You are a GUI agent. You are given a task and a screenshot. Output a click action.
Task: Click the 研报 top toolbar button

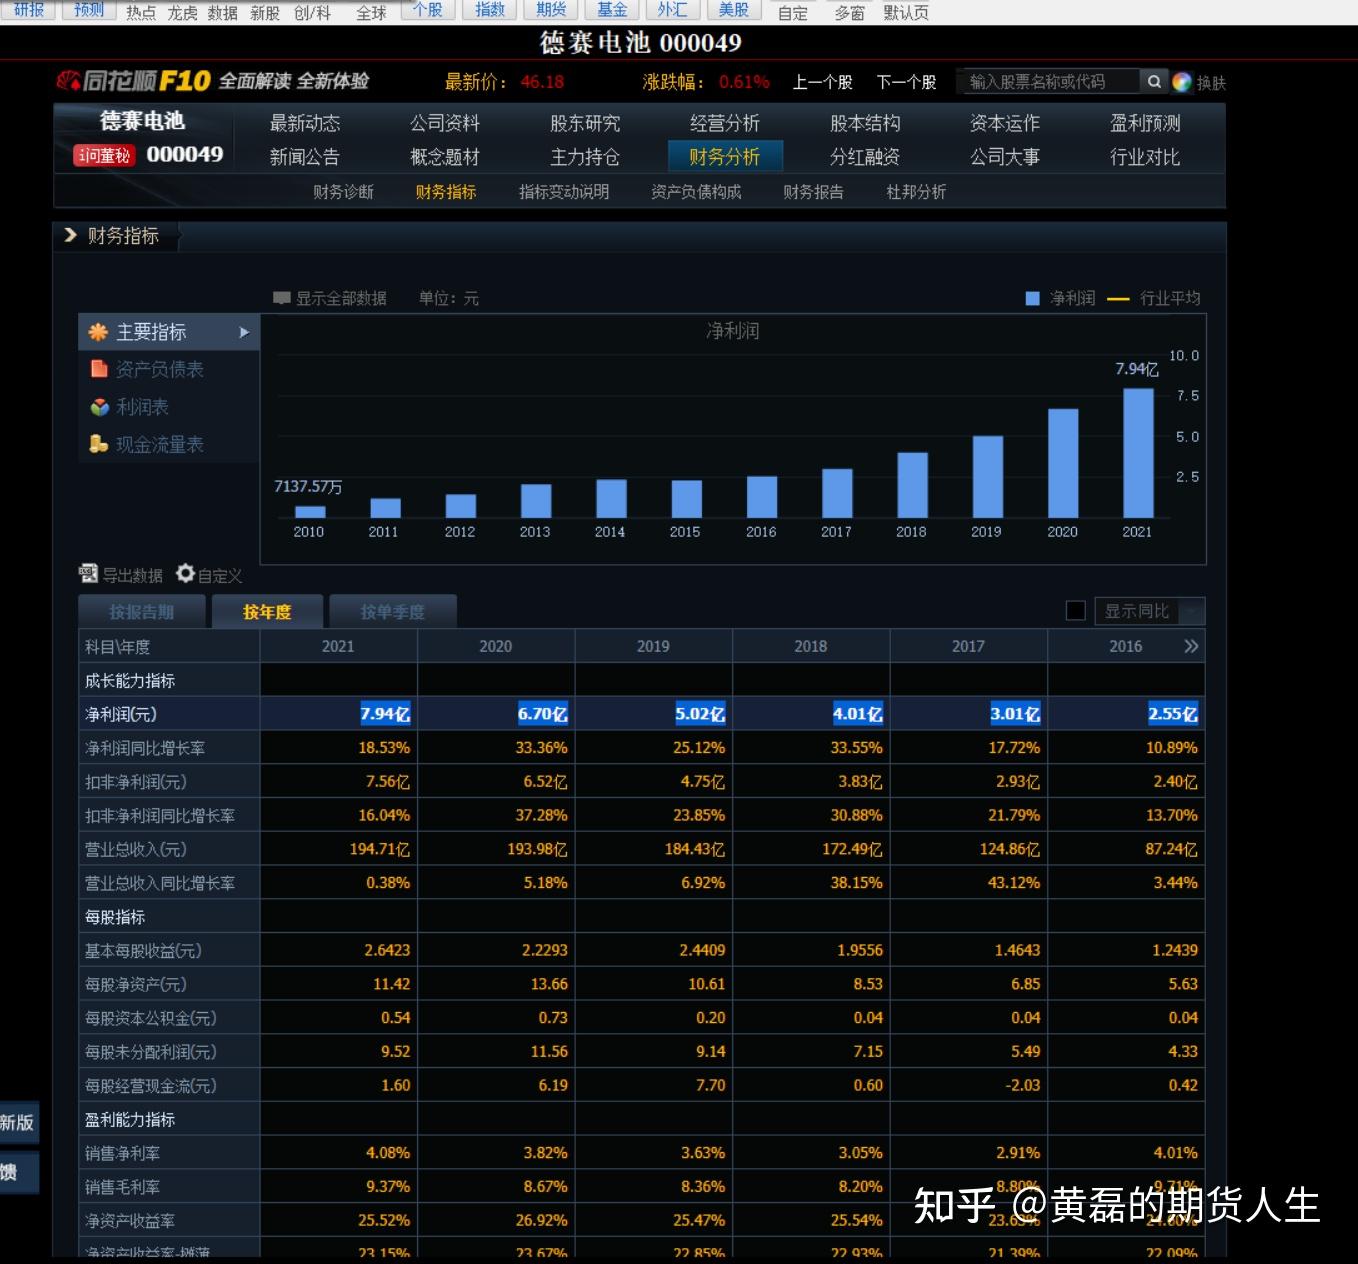click(29, 10)
